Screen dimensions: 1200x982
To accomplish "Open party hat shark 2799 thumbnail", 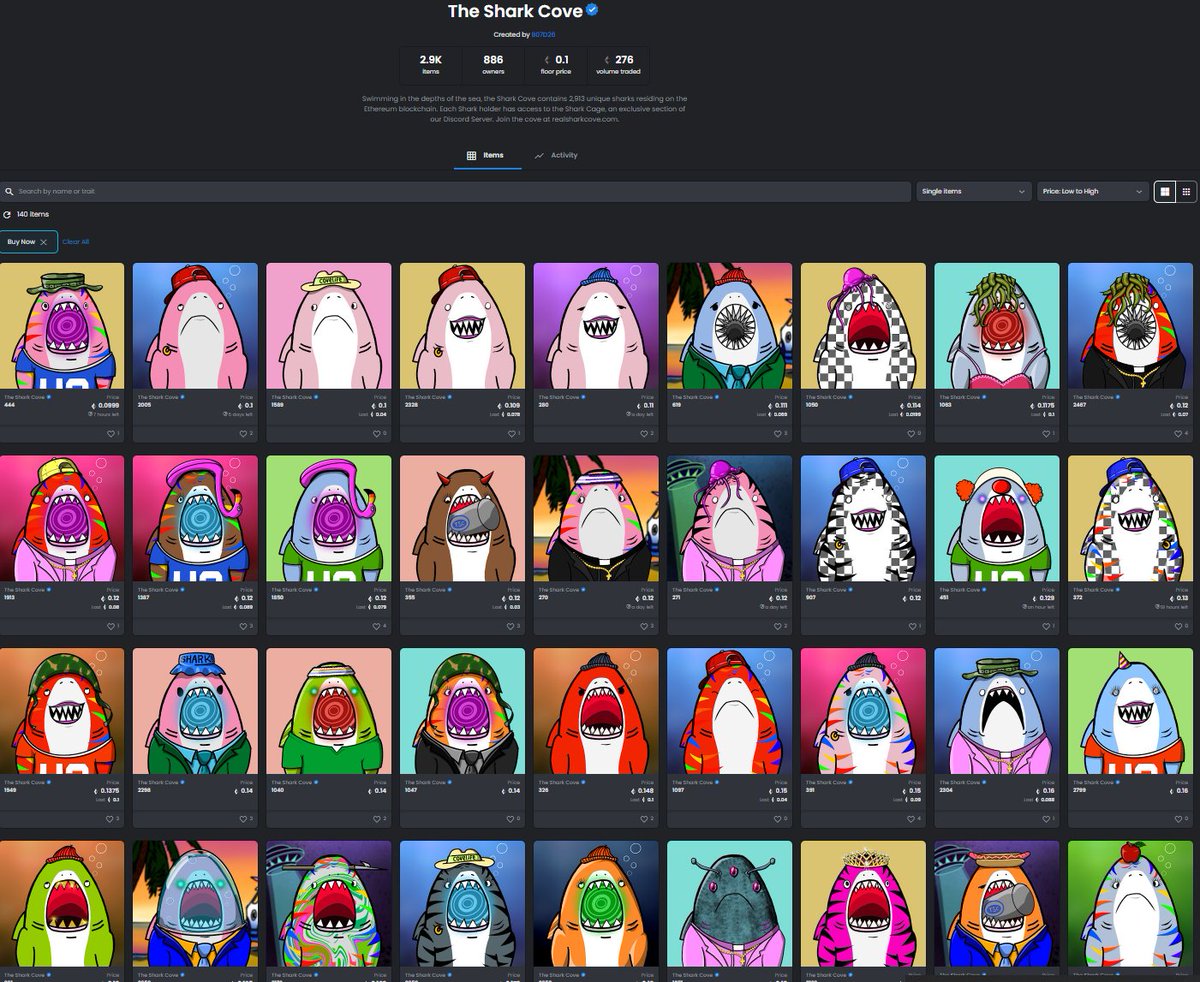I will (1130, 712).
